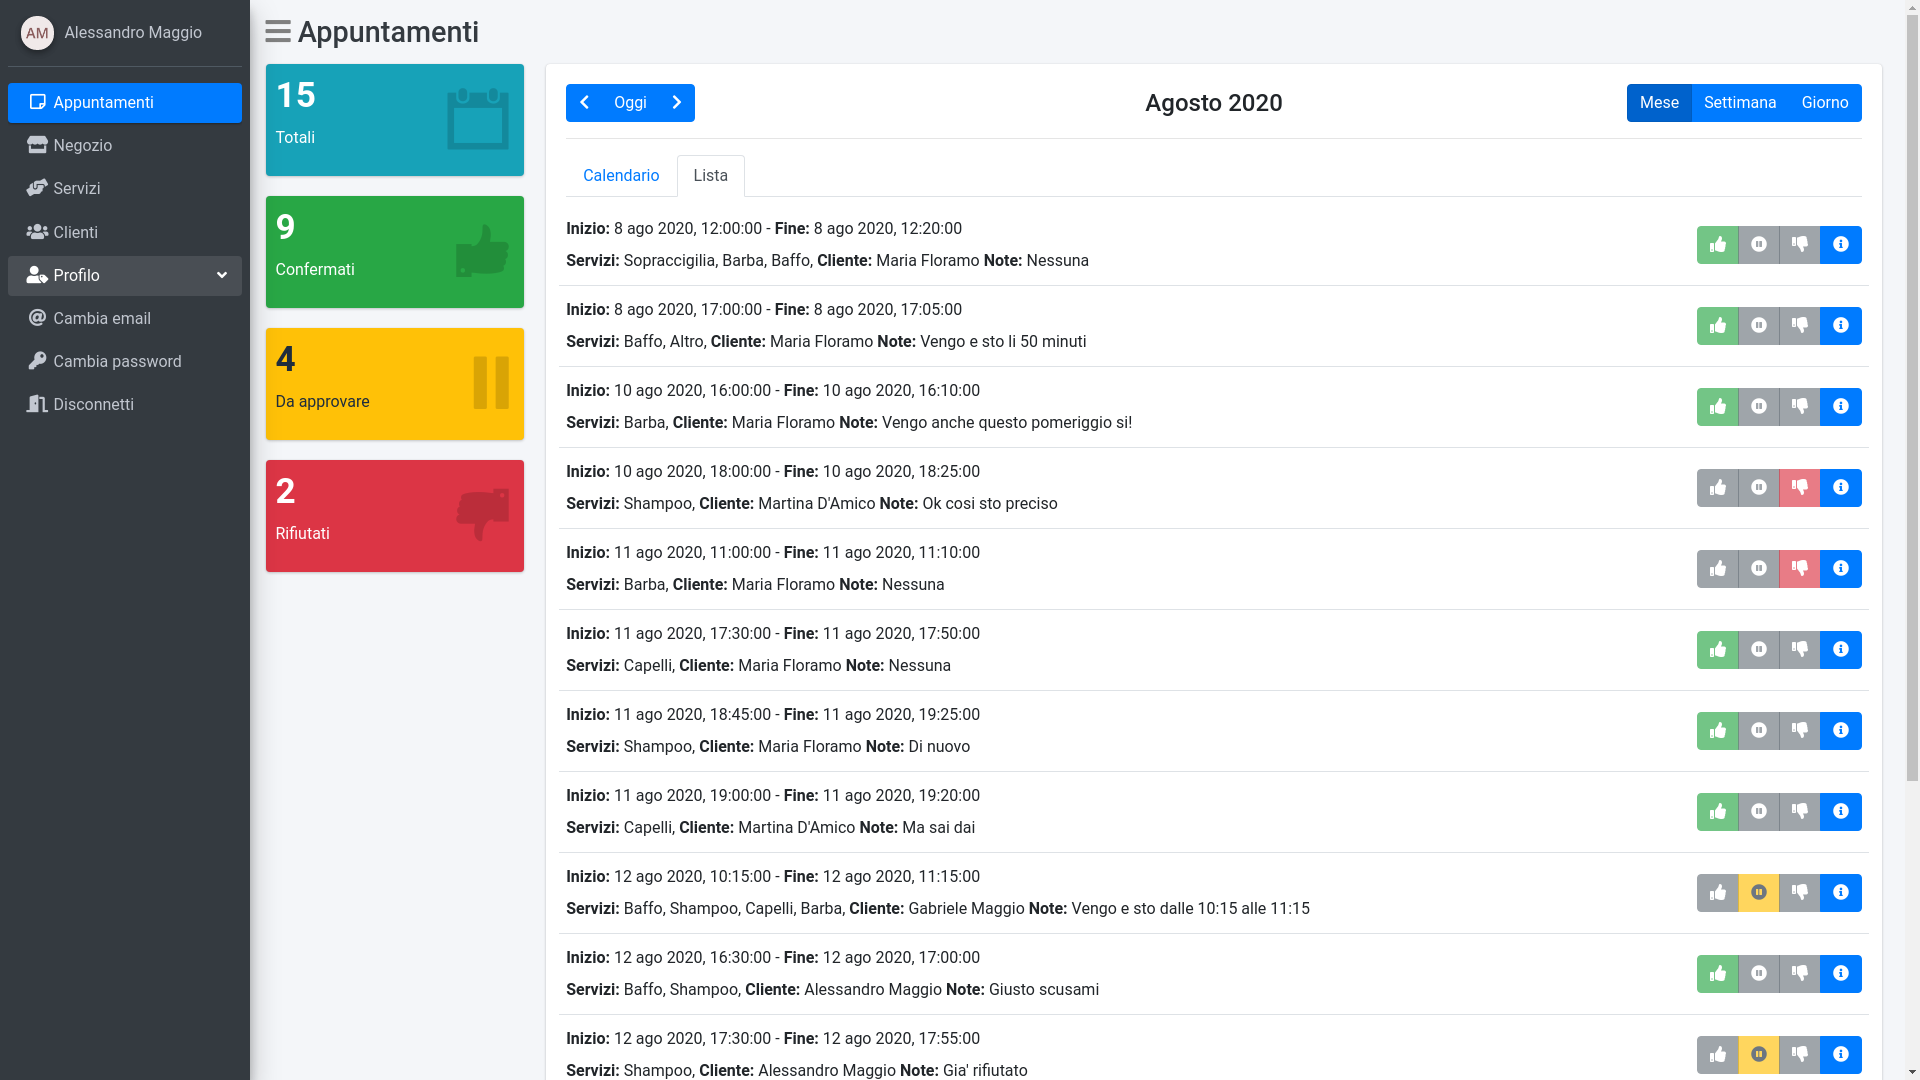Open info for the 8 ago 12:00 appointment
1920x1080 pixels.
point(1840,245)
